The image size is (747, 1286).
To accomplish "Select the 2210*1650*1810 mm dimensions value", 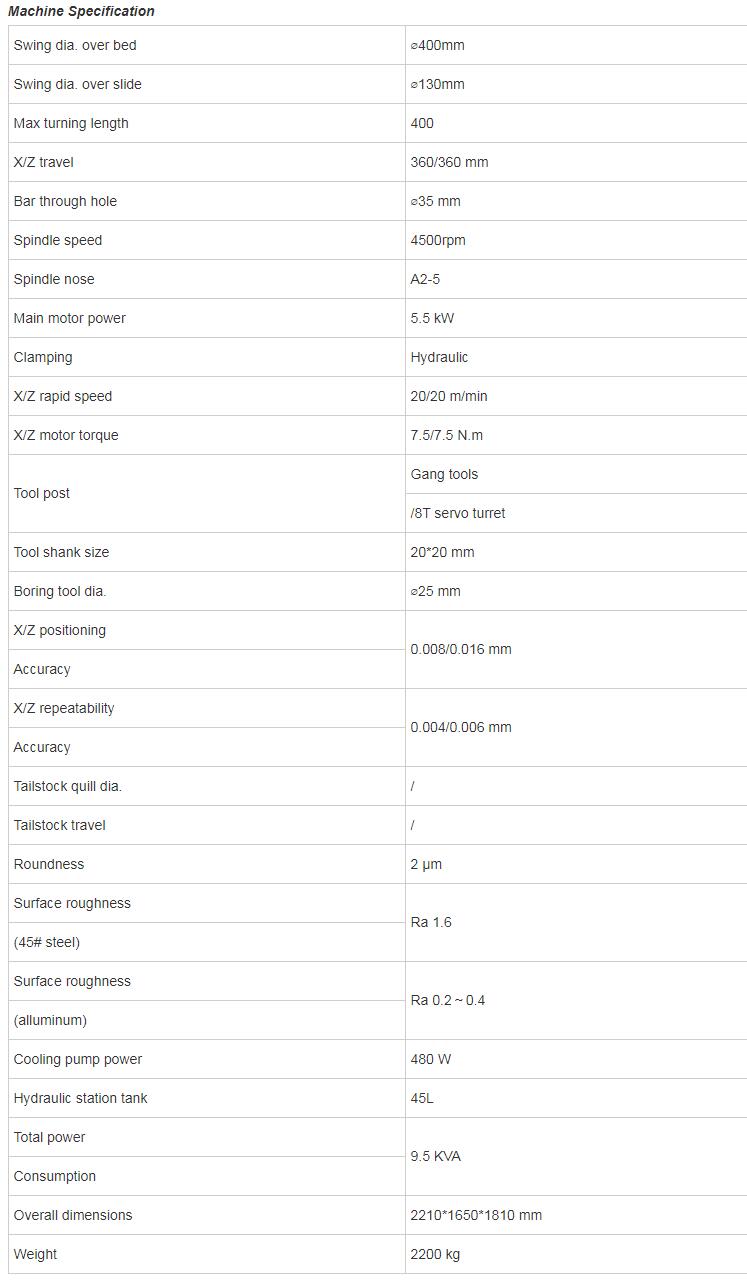I will 476,1215.
